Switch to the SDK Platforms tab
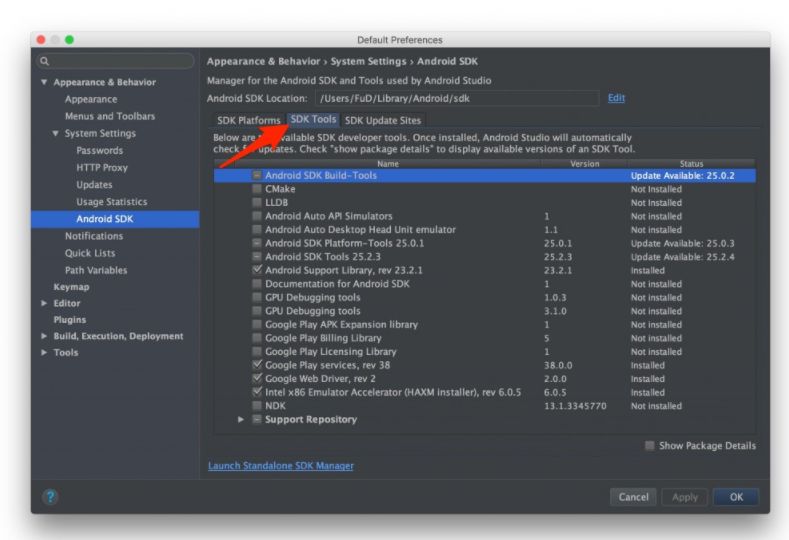This screenshot has width=789, height=540. pos(248,120)
